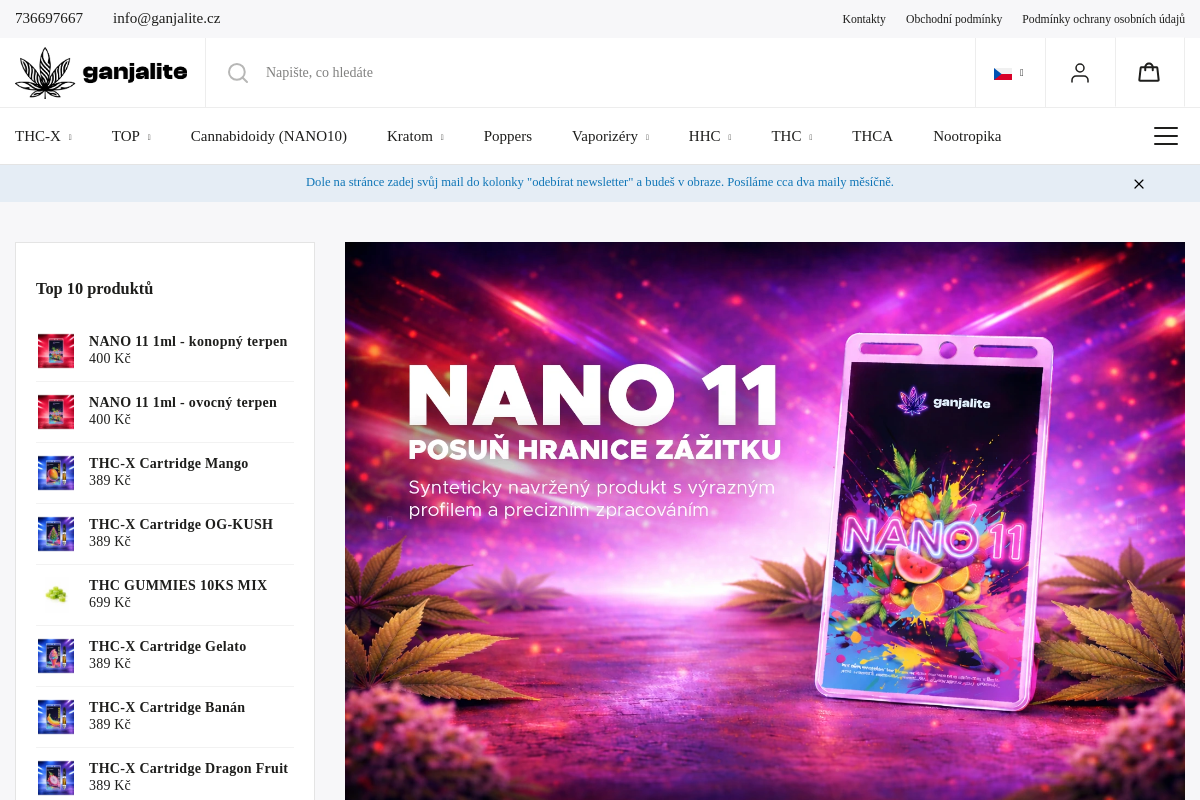Click the NANO 11 hero banner
This screenshot has width=1200, height=800.
pos(765,521)
